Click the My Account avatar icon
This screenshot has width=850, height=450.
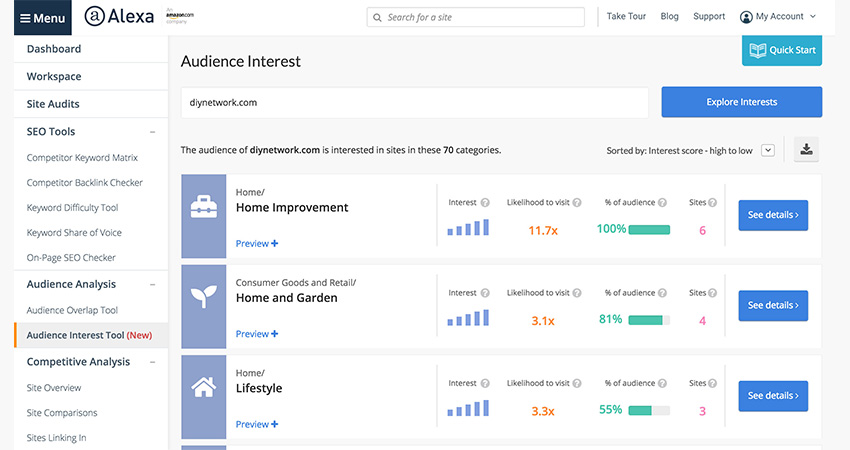tap(746, 17)
